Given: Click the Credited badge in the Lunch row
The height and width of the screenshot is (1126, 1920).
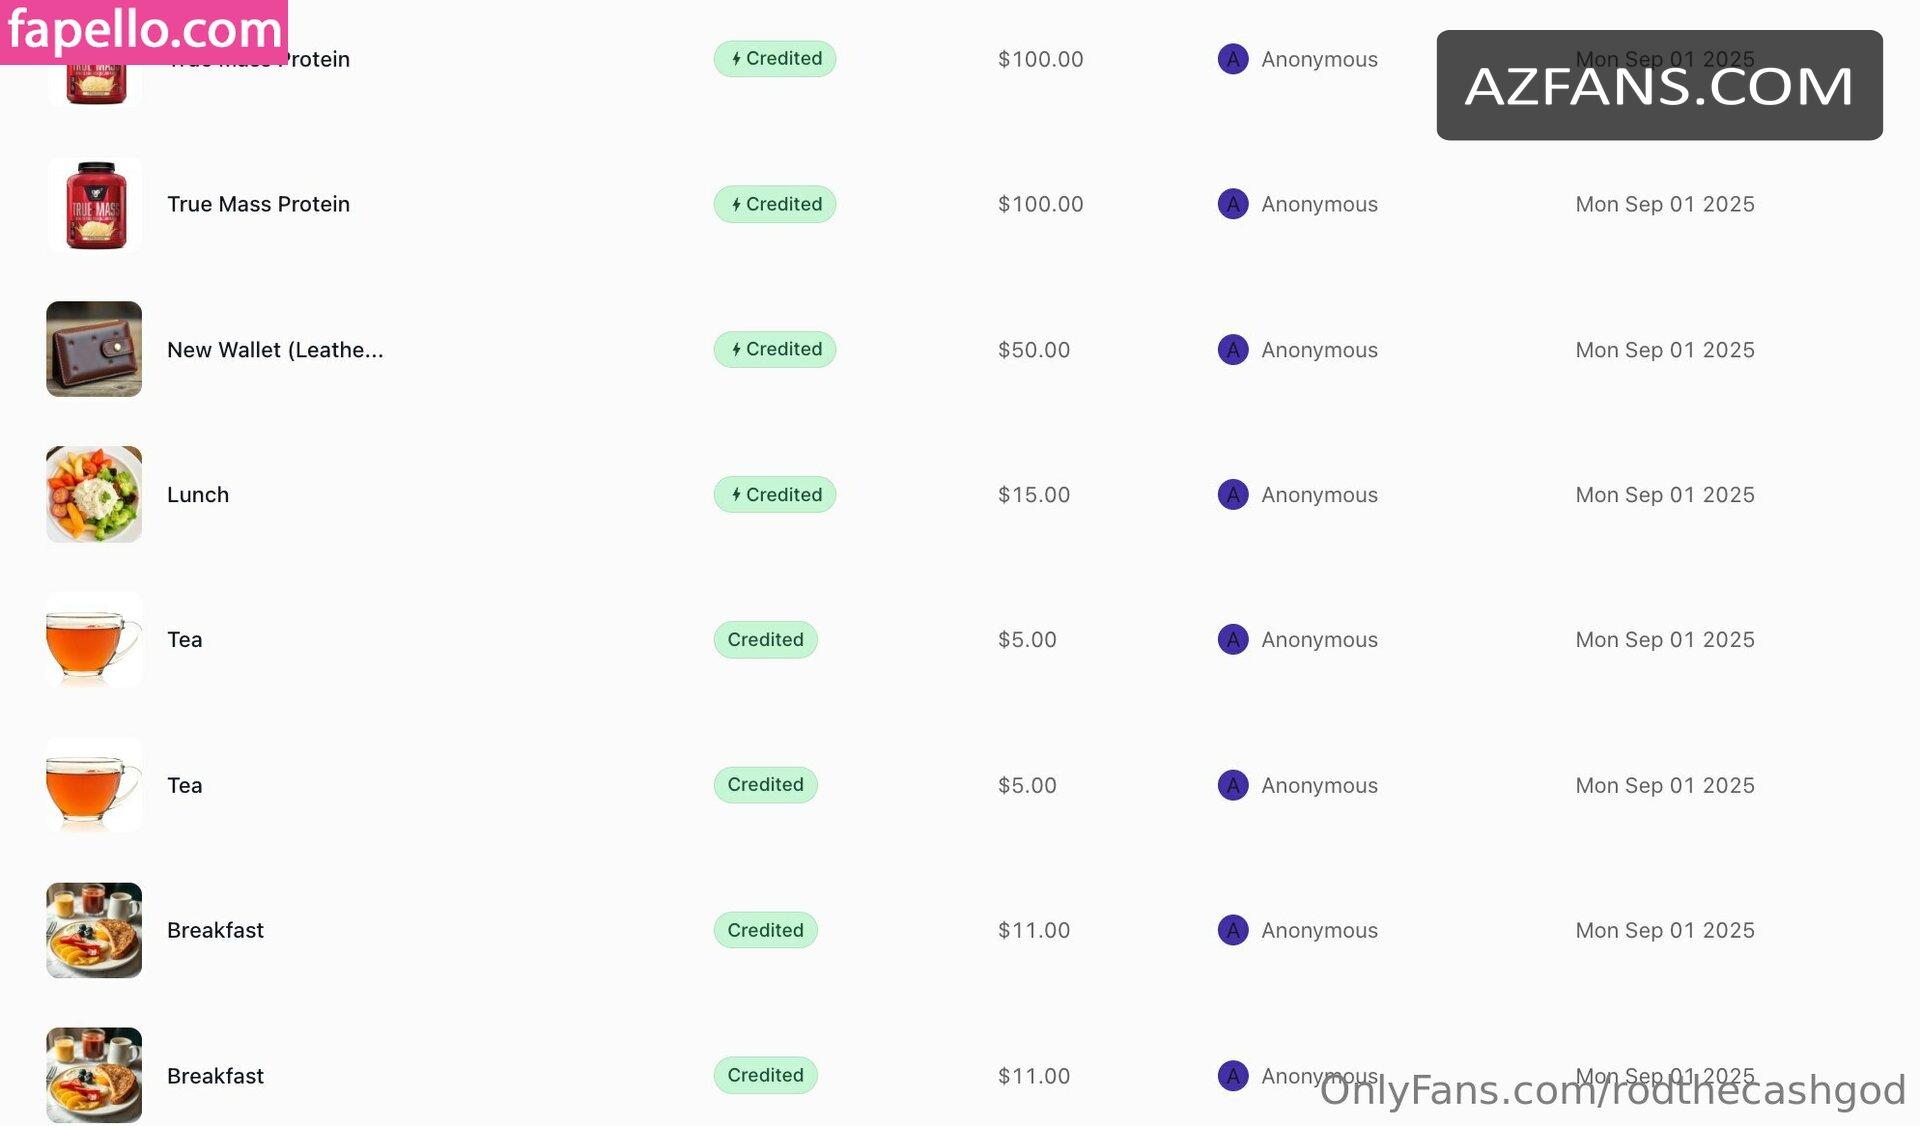Looking at the screenshot, I should click(774, 494).
